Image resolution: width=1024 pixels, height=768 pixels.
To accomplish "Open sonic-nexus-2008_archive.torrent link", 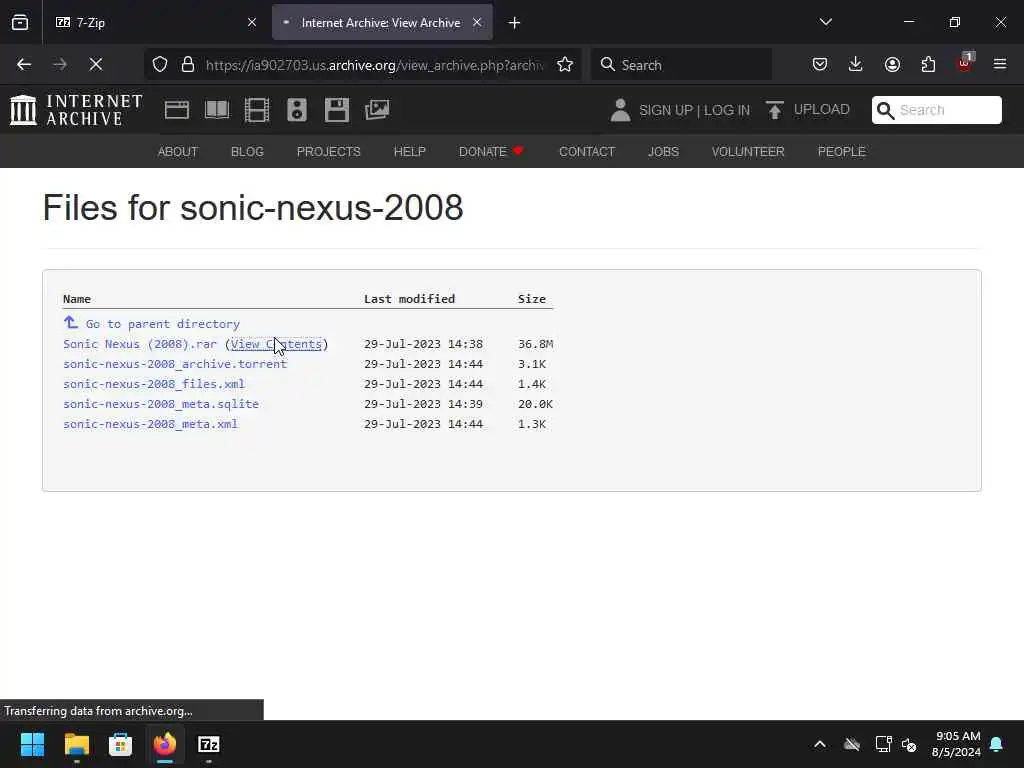I will click(175, 364).
